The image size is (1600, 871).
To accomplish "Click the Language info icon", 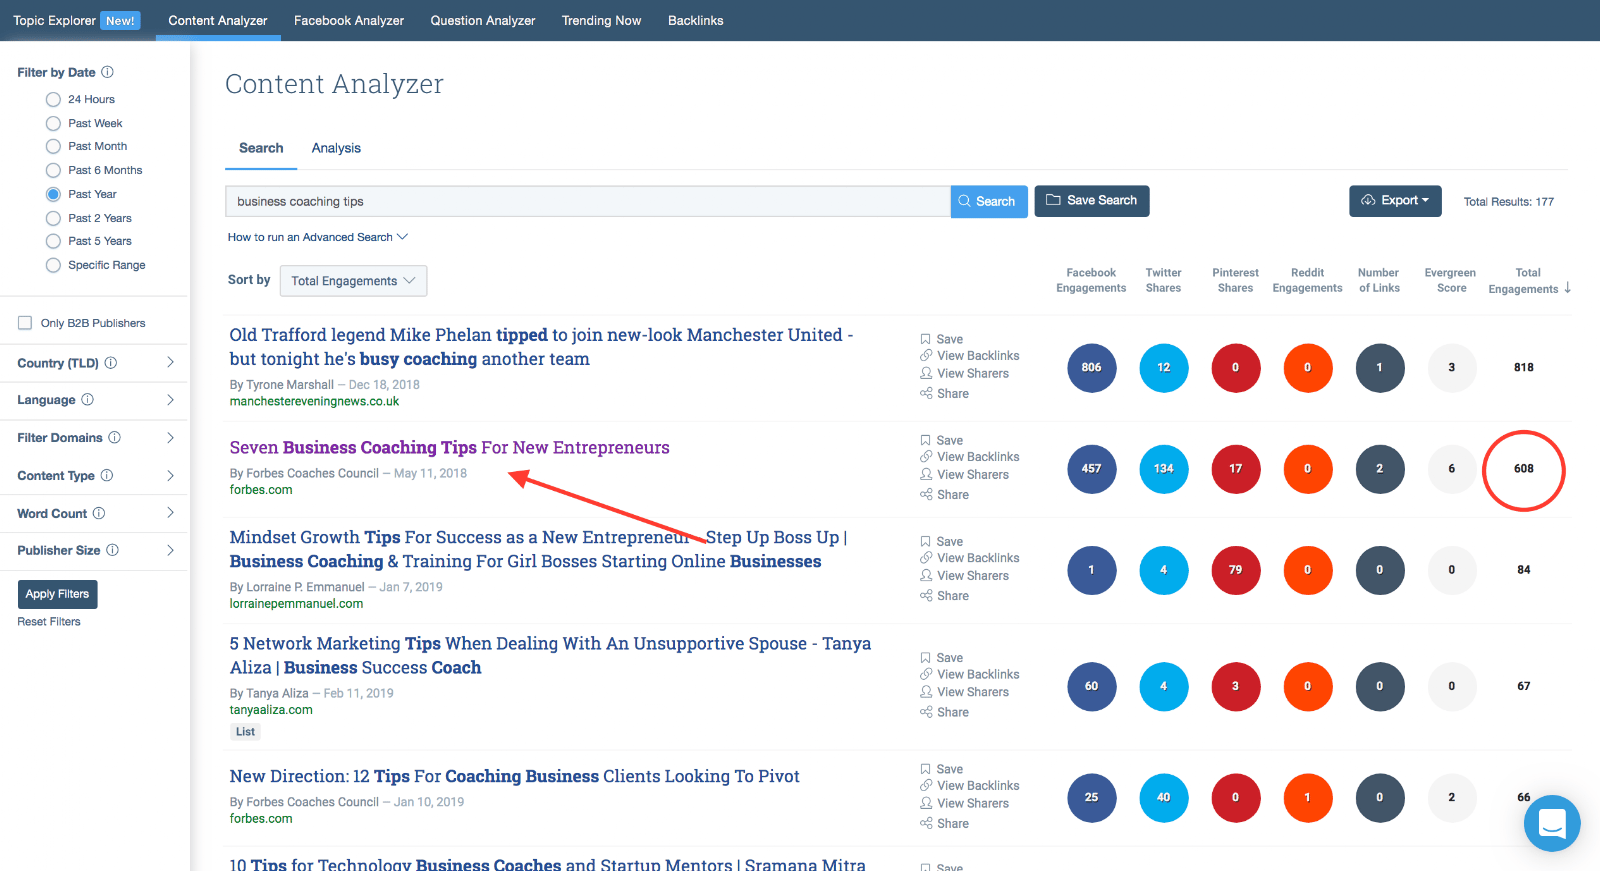I will [88, 400].
